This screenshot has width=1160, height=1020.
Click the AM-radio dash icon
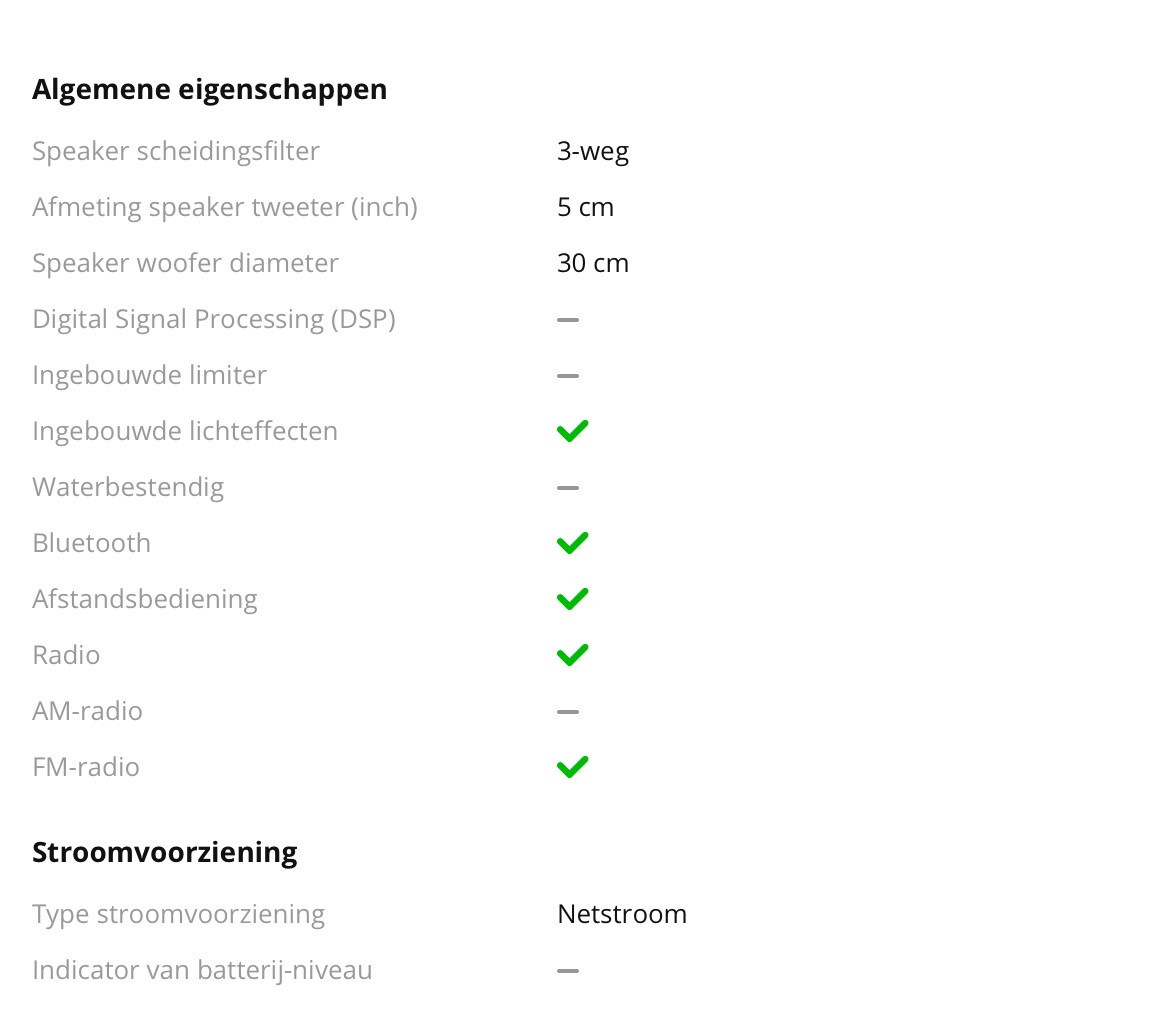568,712
